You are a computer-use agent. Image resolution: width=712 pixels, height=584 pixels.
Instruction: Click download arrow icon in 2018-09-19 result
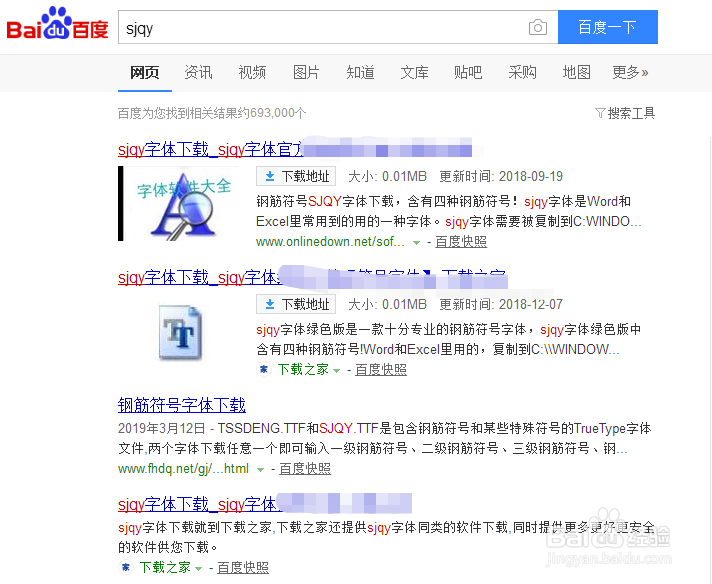click(270, 176)
